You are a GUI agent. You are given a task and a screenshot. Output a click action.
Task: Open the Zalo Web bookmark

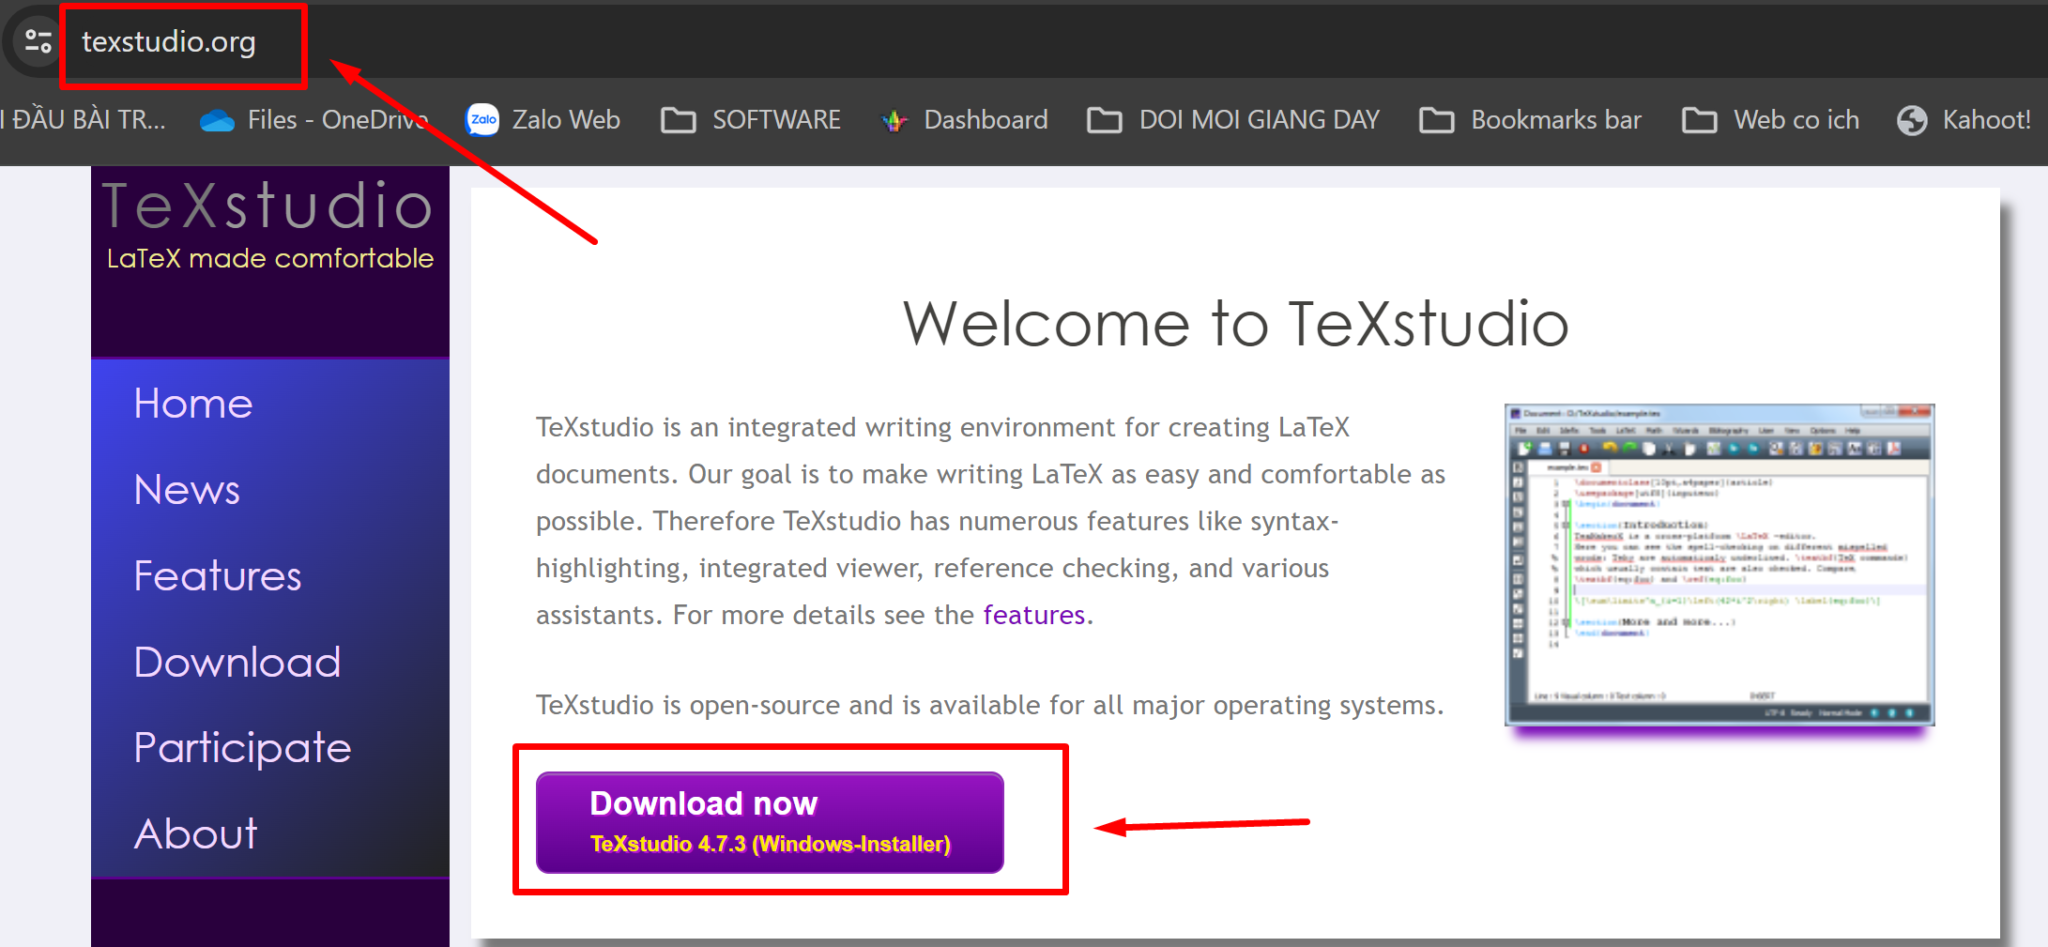(x=543, y=120)
